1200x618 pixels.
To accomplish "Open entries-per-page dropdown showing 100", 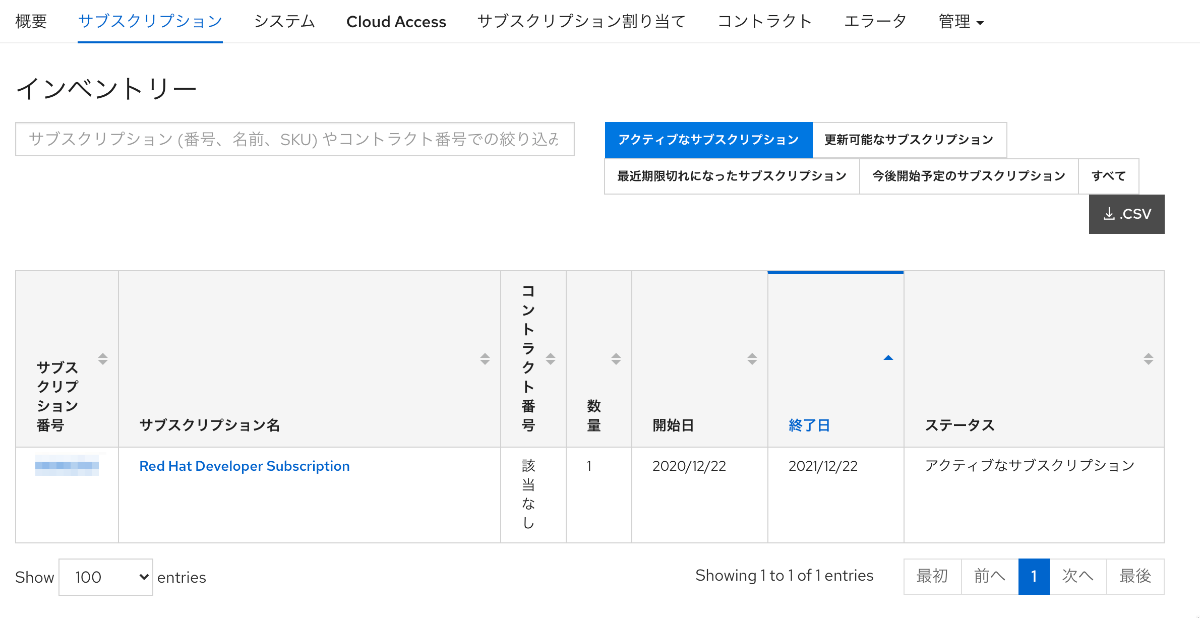I will click(x=106, y=577).
